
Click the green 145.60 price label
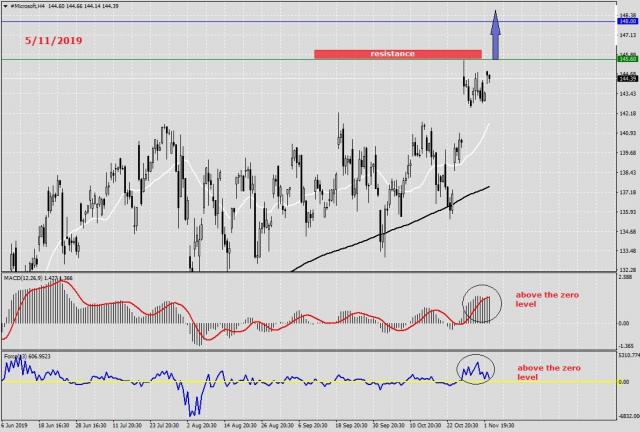coord(627,59)
